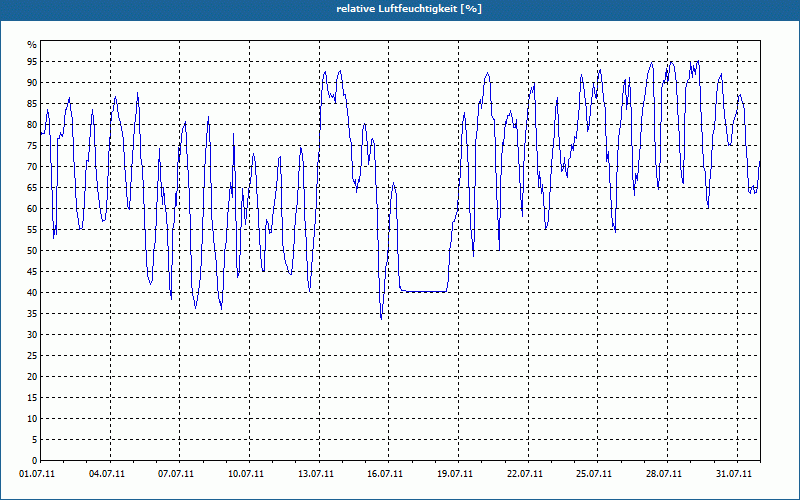Select the date label 28.07.11

click(664, 474)
